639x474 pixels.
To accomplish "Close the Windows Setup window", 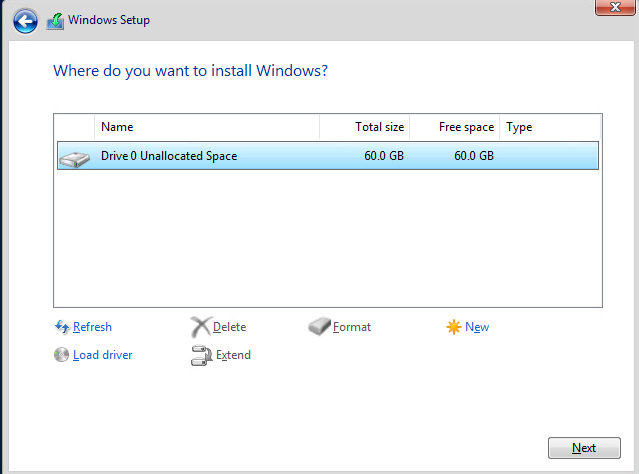I will pyautogui.click(x=615, y=7).
